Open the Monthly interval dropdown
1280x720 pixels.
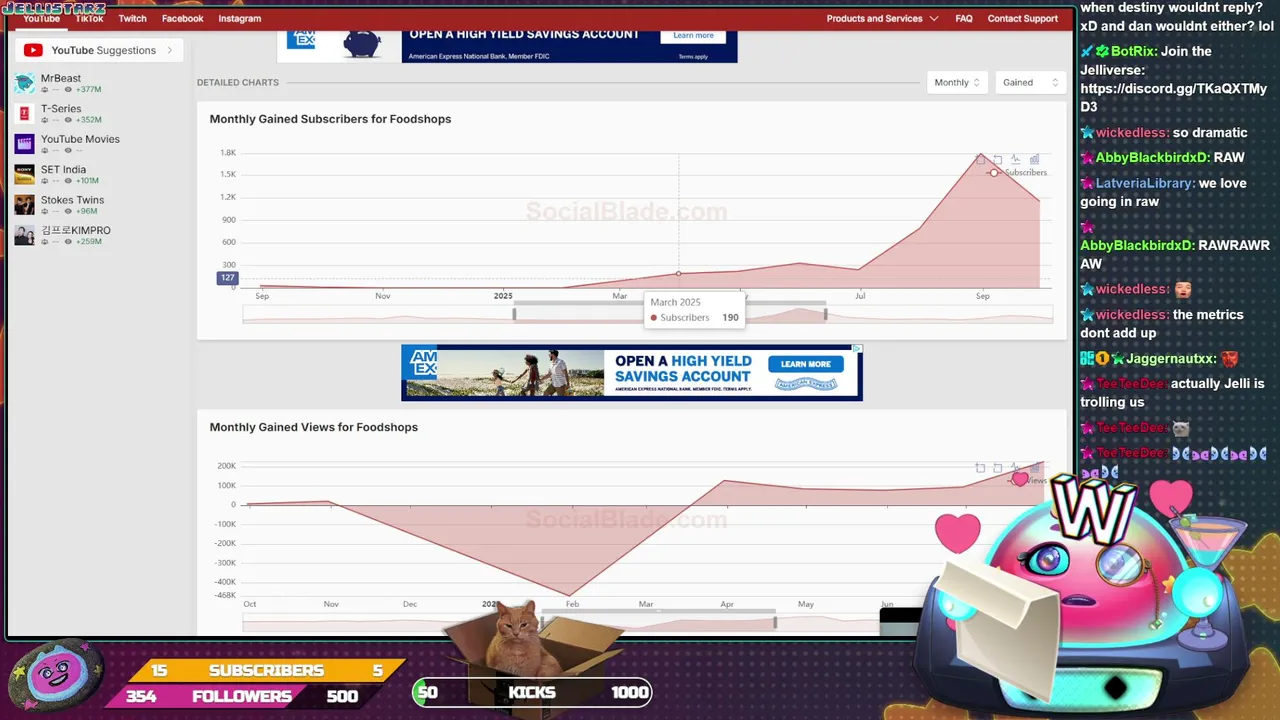(957, 83)
